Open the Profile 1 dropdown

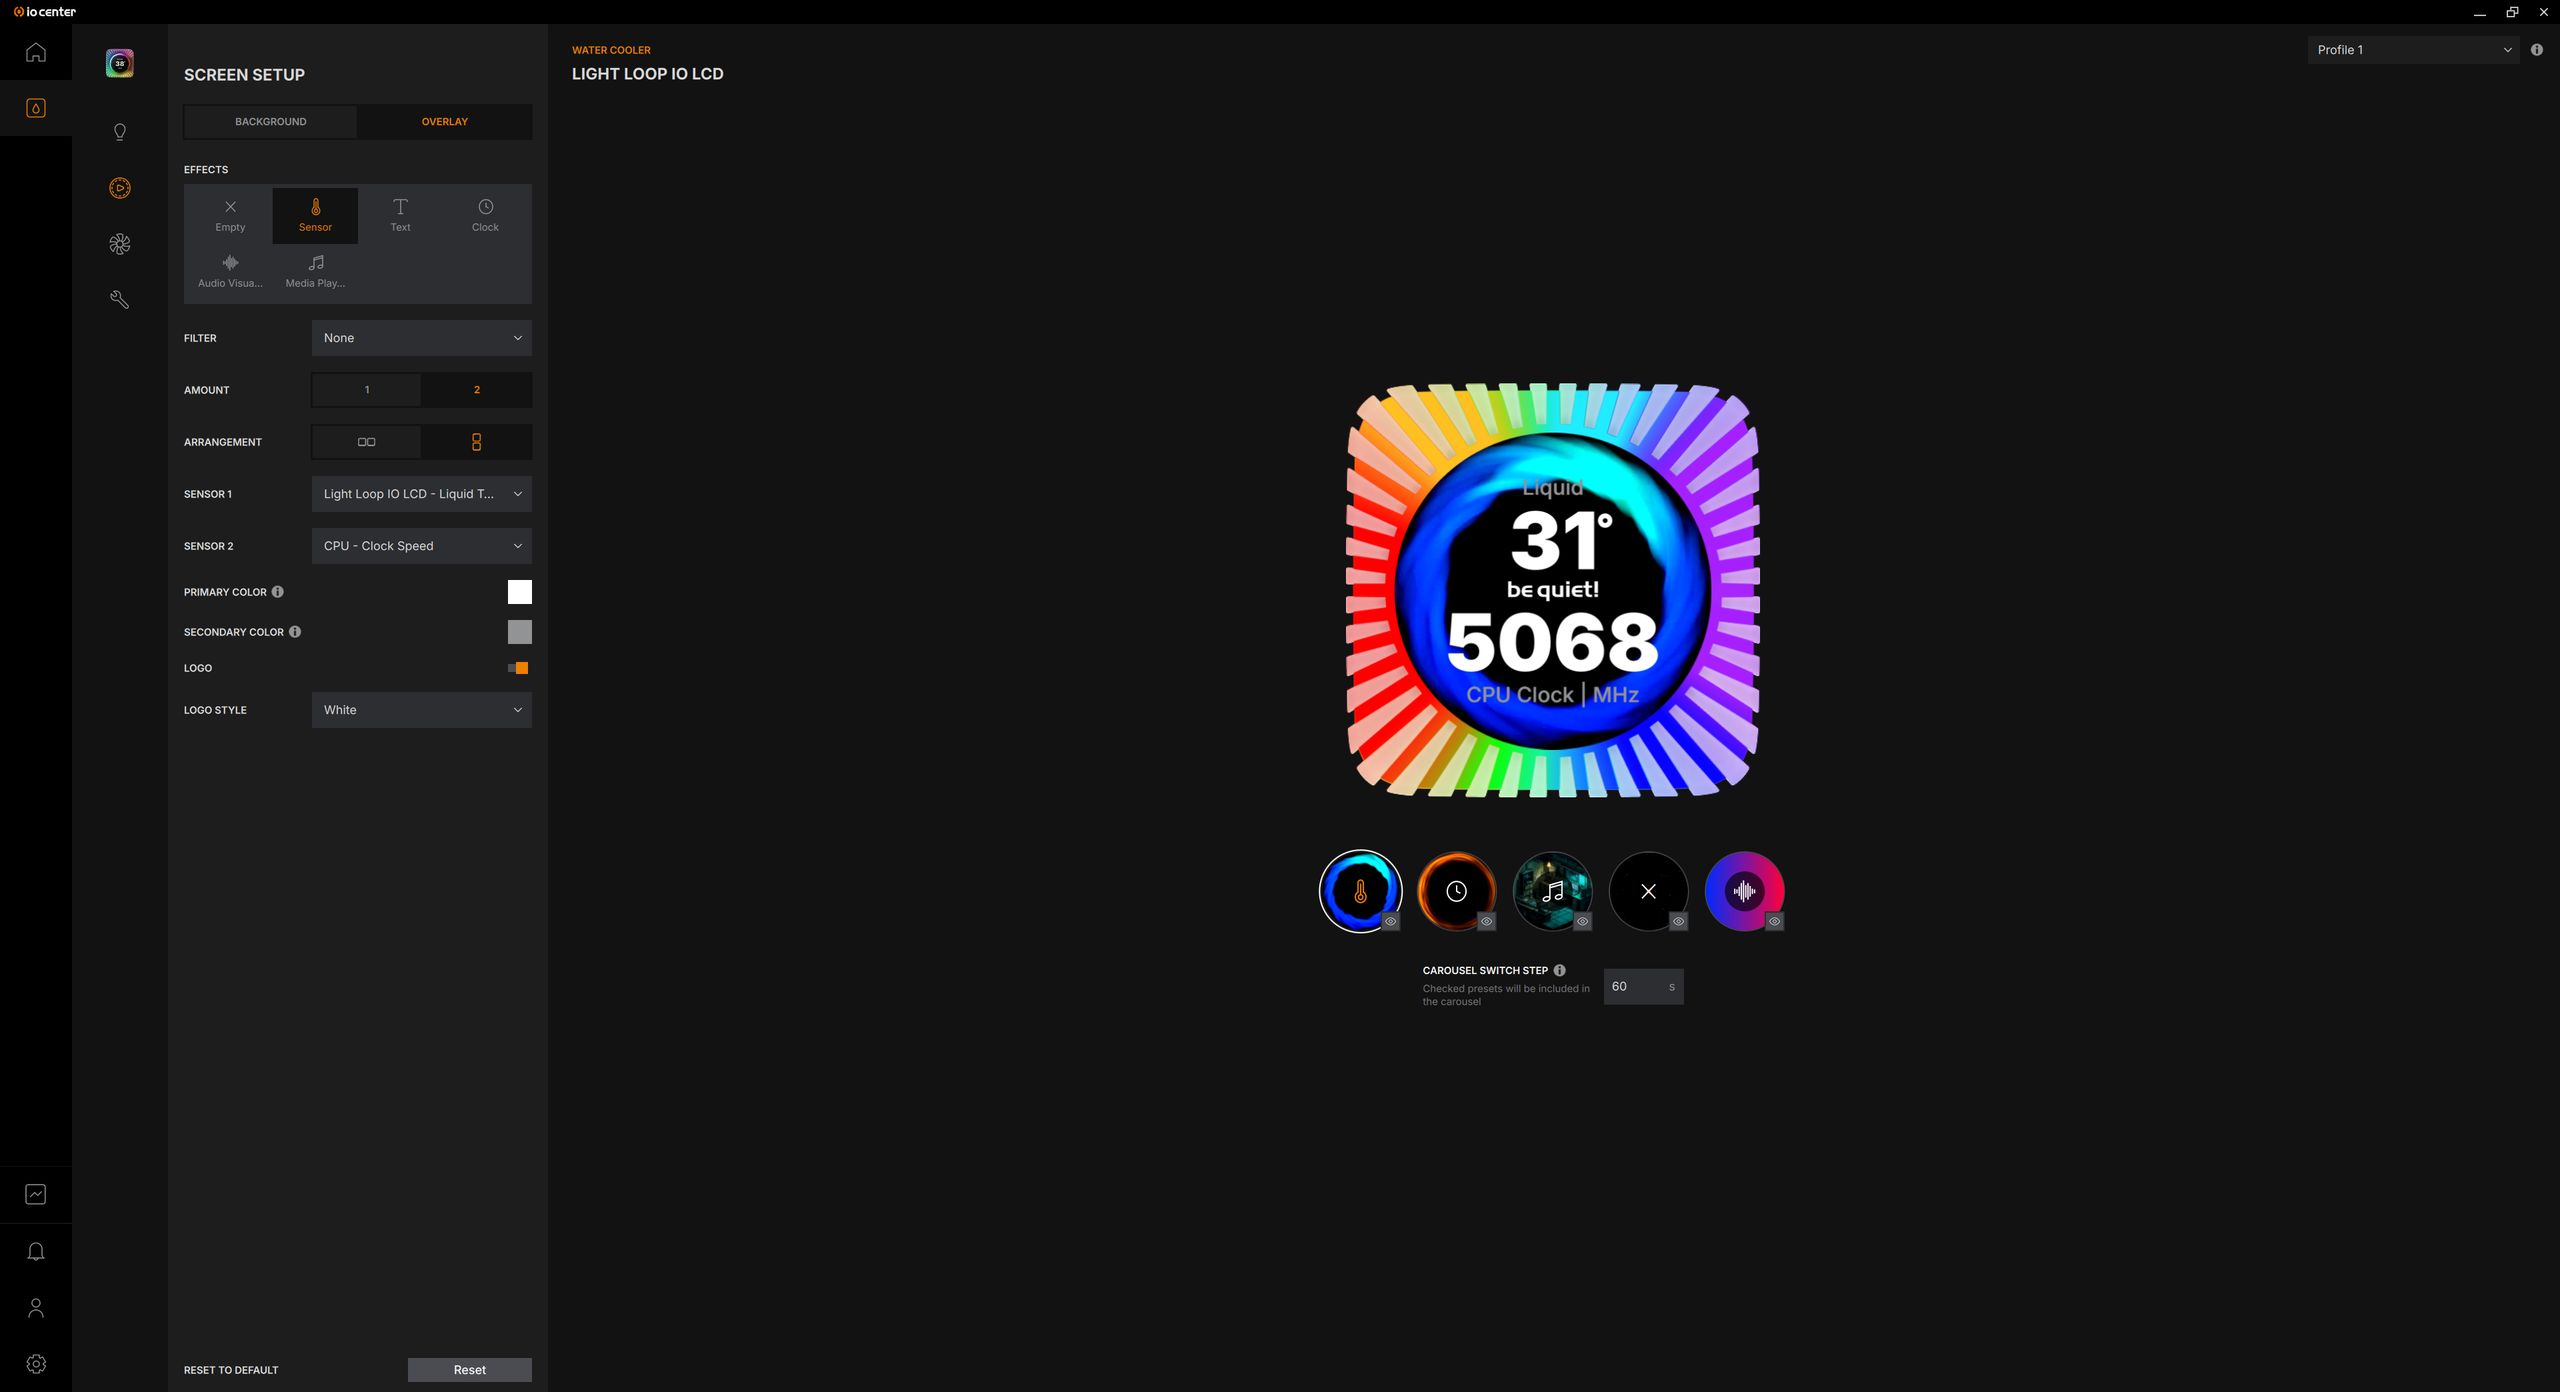point(2414,50)
